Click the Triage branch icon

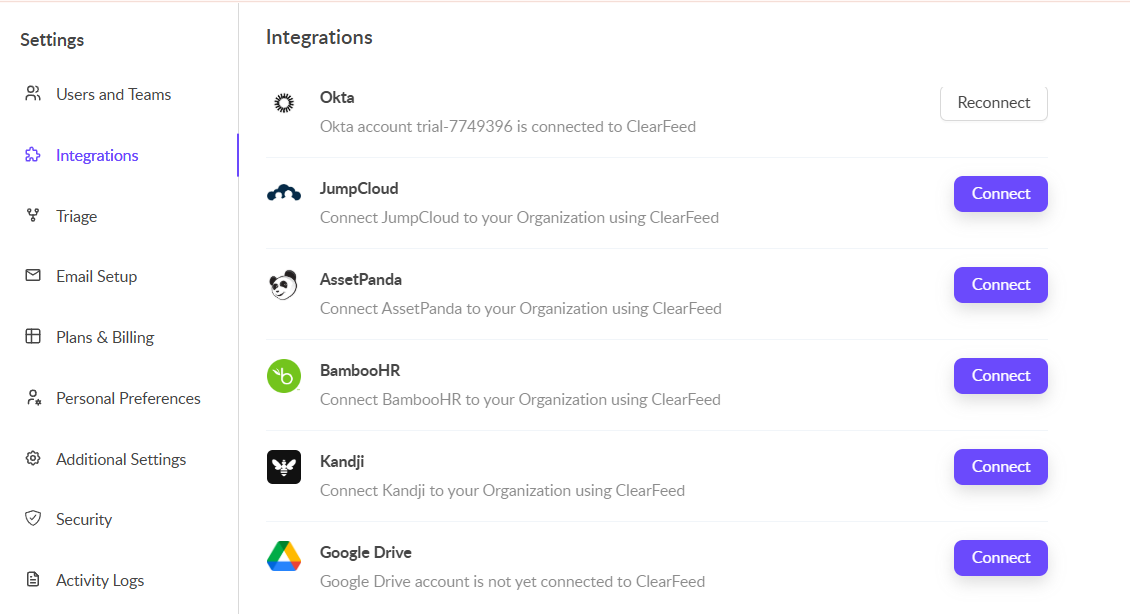[x=33, y=216]
